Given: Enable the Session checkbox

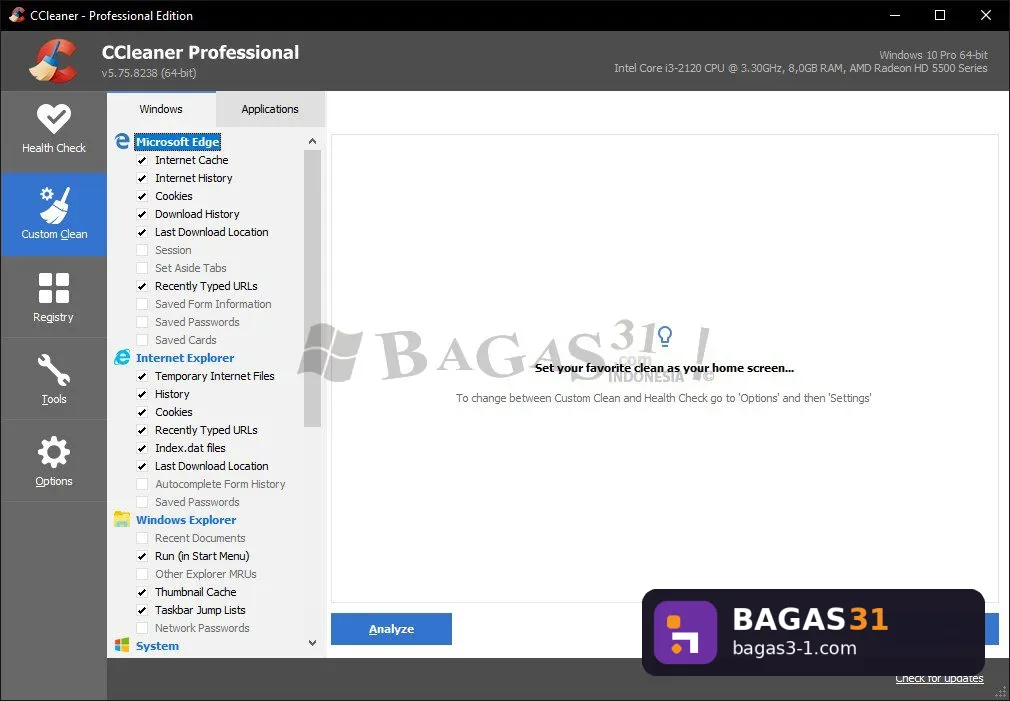Looking at the screenshot, I should [x=142, y=250].
